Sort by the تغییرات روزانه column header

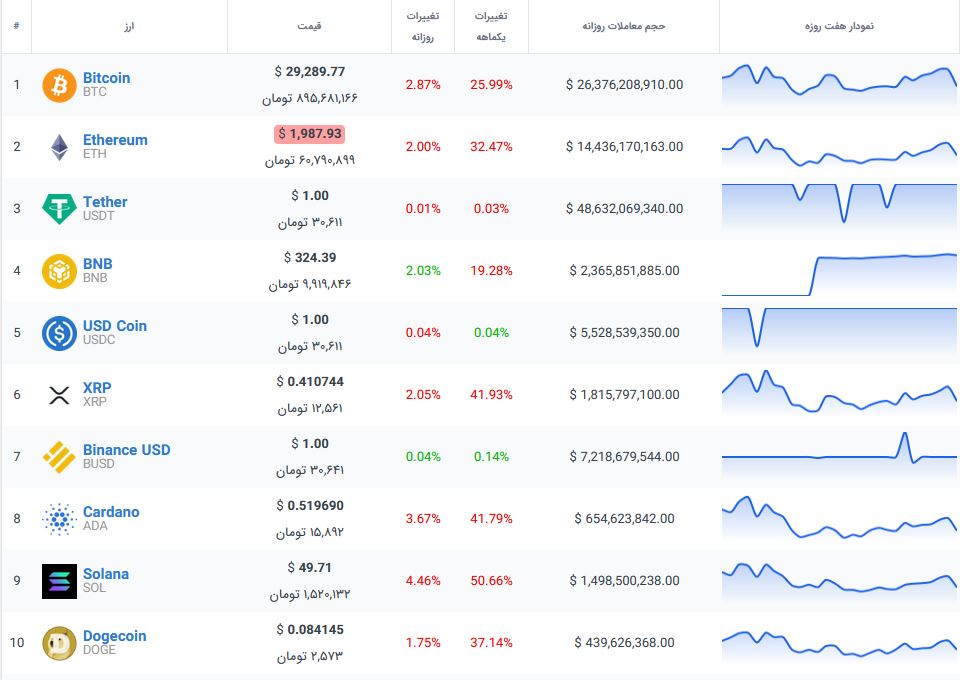[422, 26]
